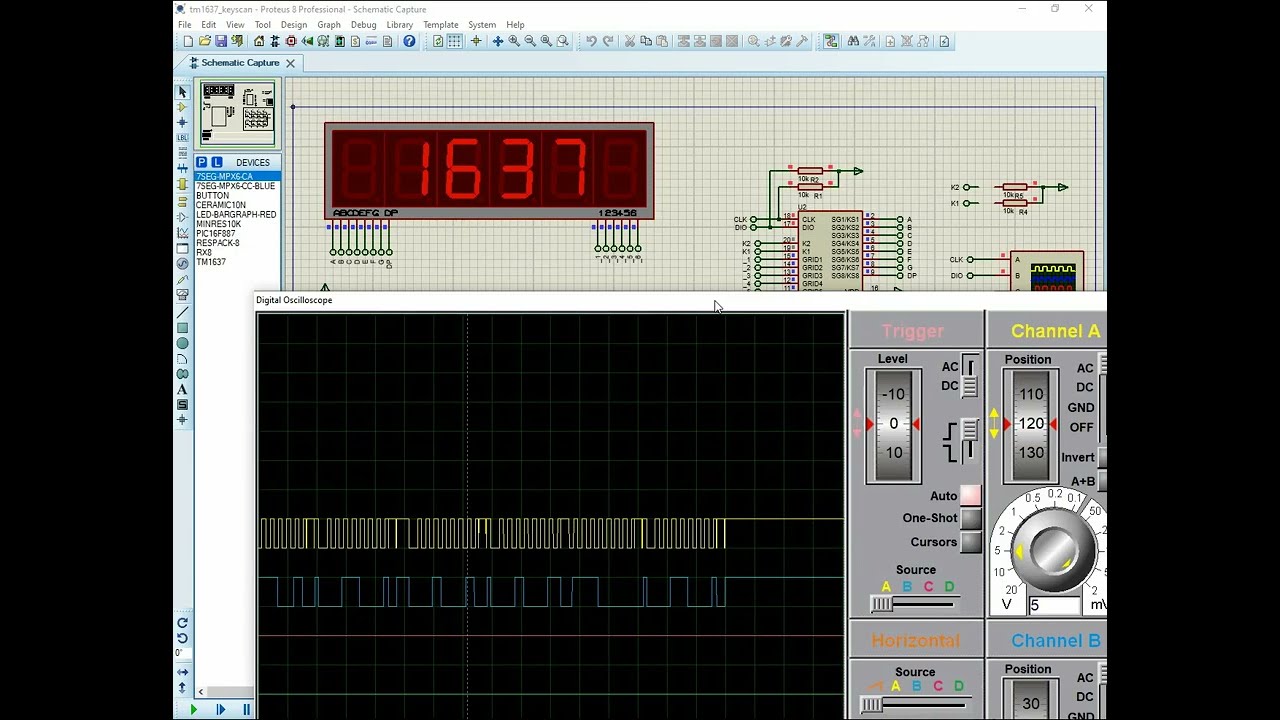1280x720 pixels.
Task: Click the Pick Devices 'P' button
Action: [202, 162]
